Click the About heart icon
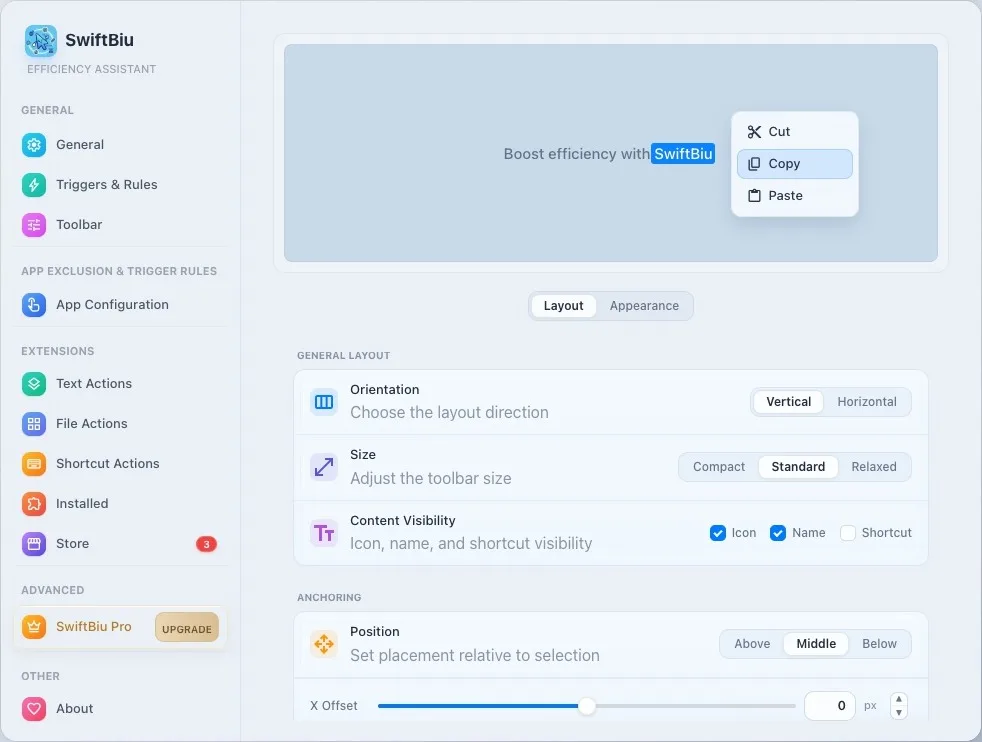Screen dimensions: 982x742 pos(34,709)
